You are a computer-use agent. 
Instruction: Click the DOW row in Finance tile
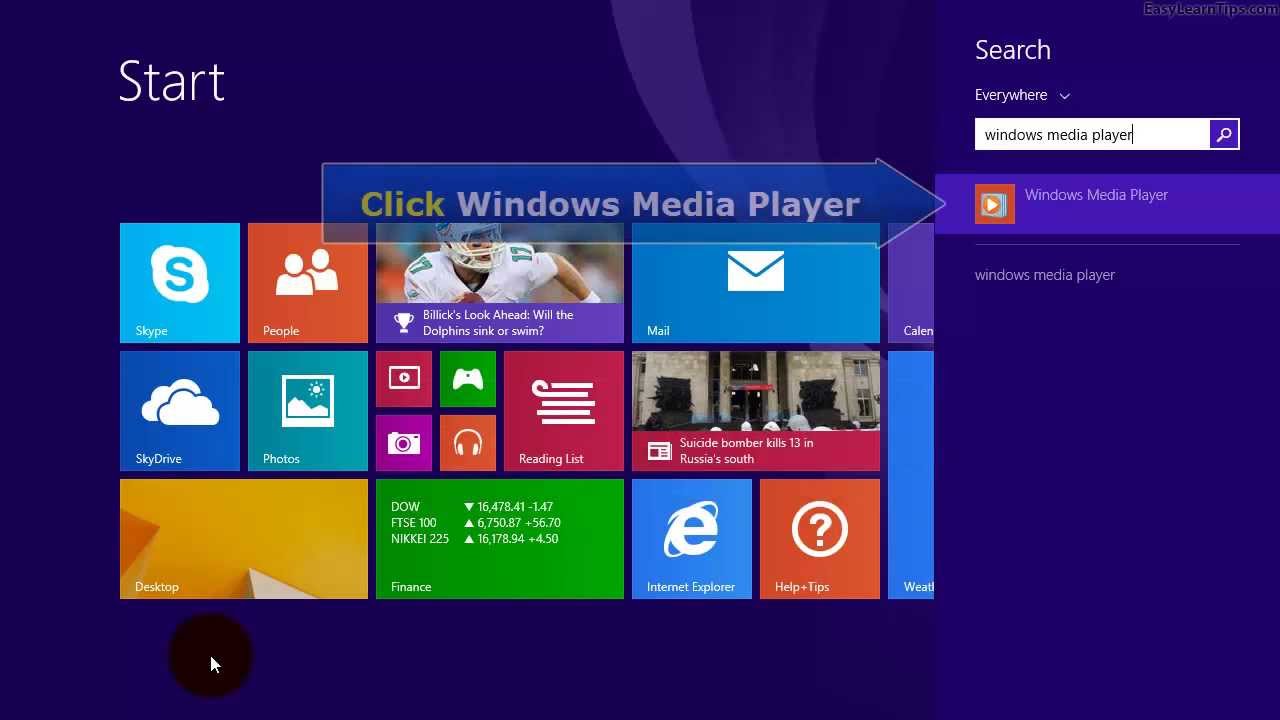pyautogui.click(x=472, y=507)
